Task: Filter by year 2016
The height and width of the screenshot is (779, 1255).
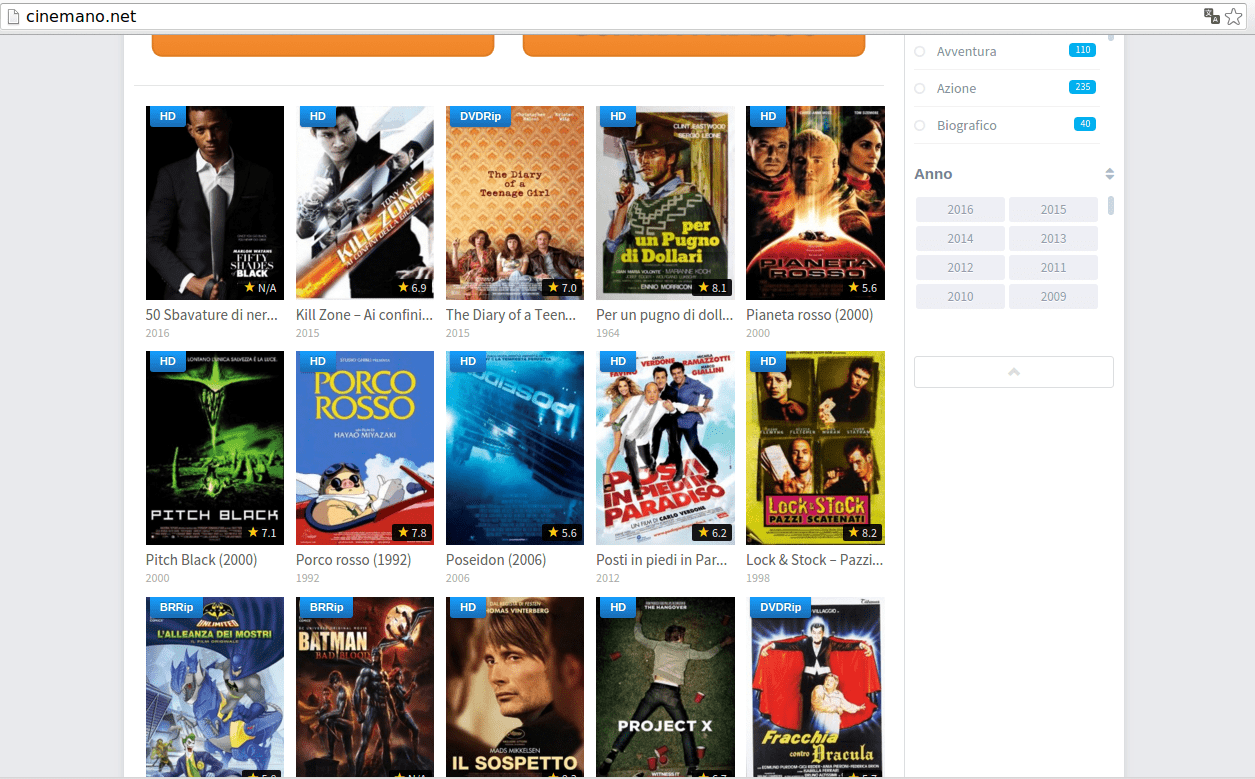Action: (960, 210)
